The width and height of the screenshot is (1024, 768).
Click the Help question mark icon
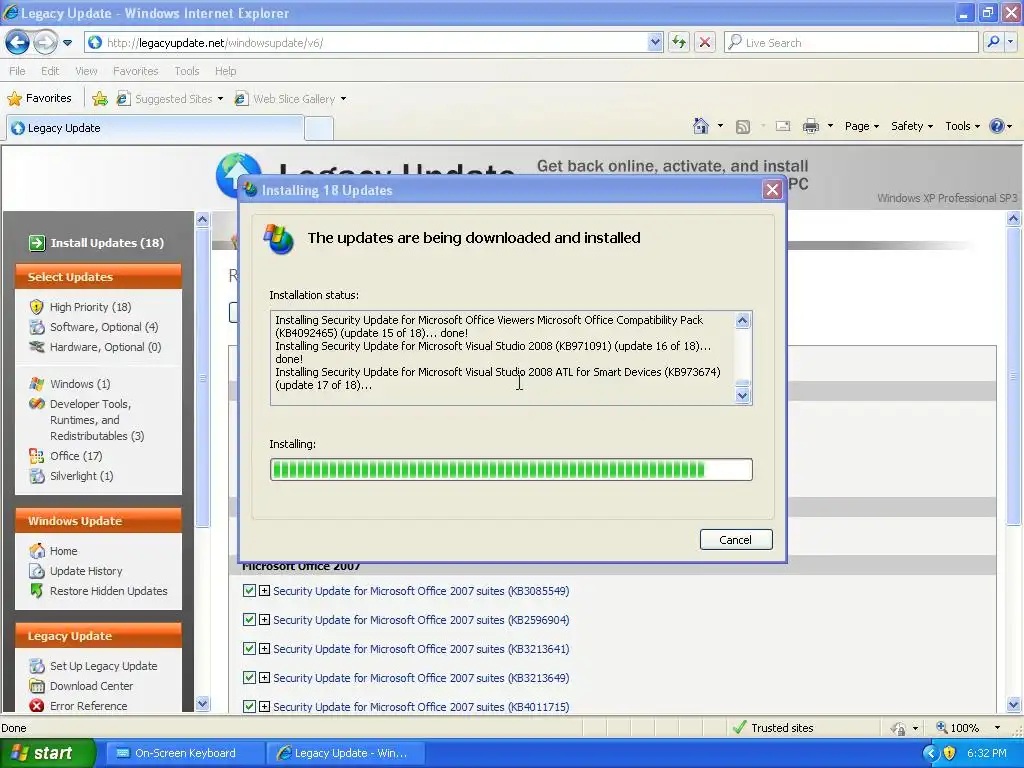click(x=997, y=126)
